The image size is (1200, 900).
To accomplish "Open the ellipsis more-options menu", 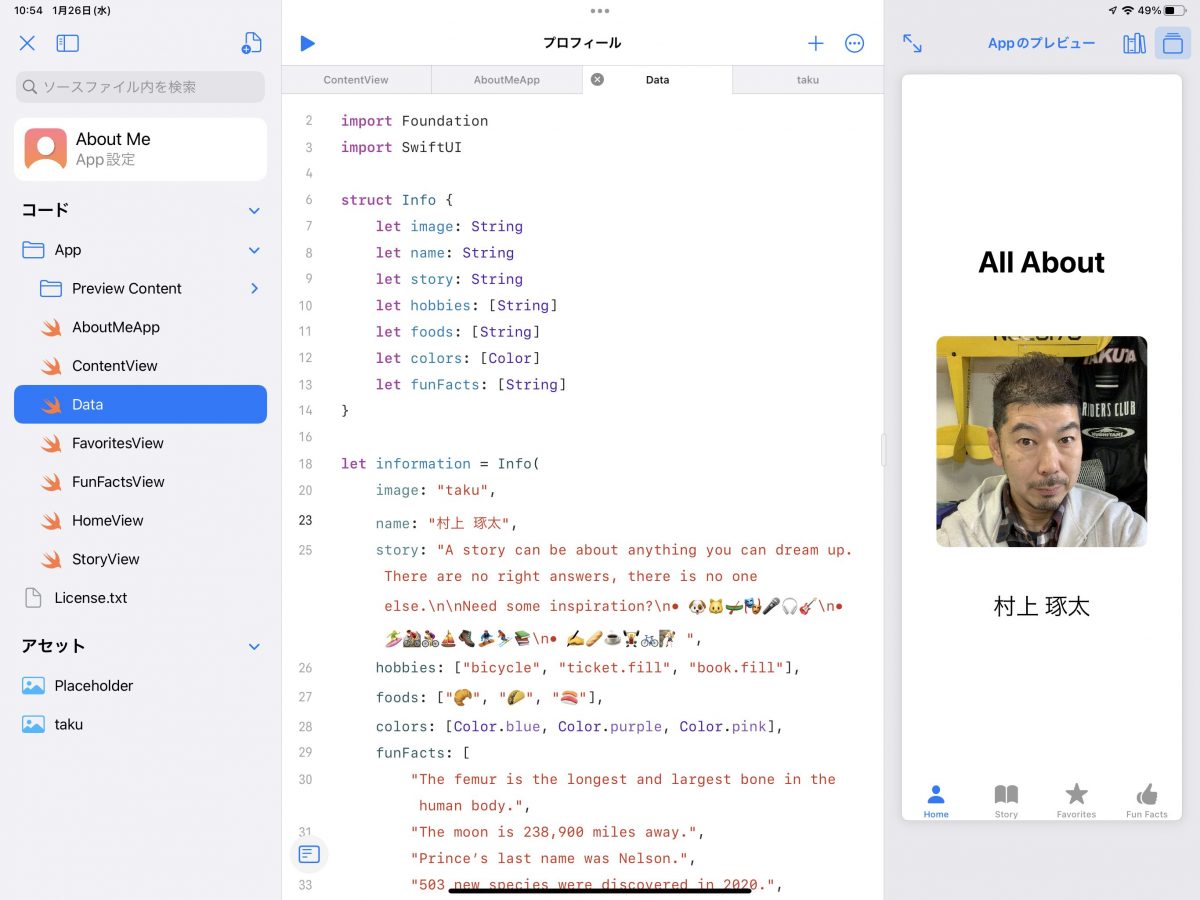I will [x=854, y=43].
